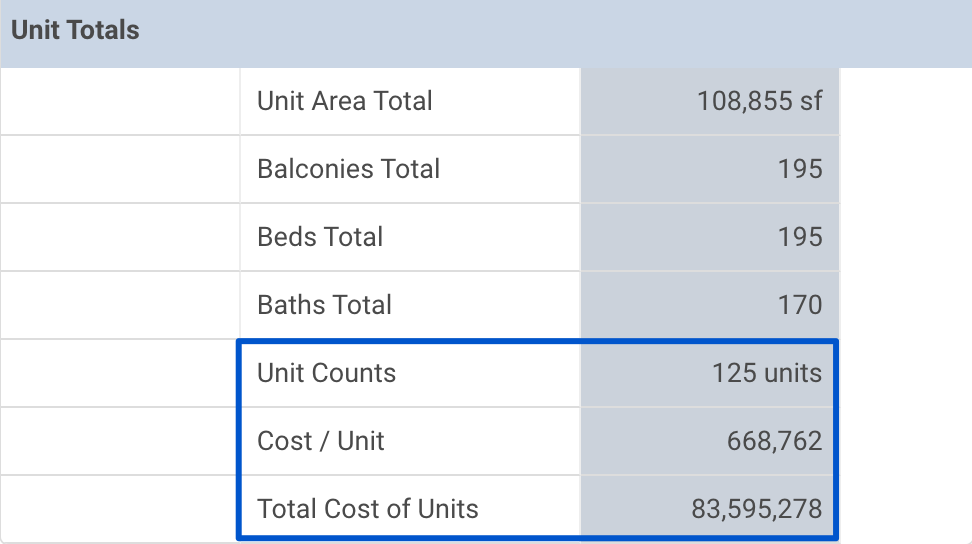Viewport: 972px width, 544px height.
Task: Click empty cell left of Cost / Unit
Action: (120, 442)
